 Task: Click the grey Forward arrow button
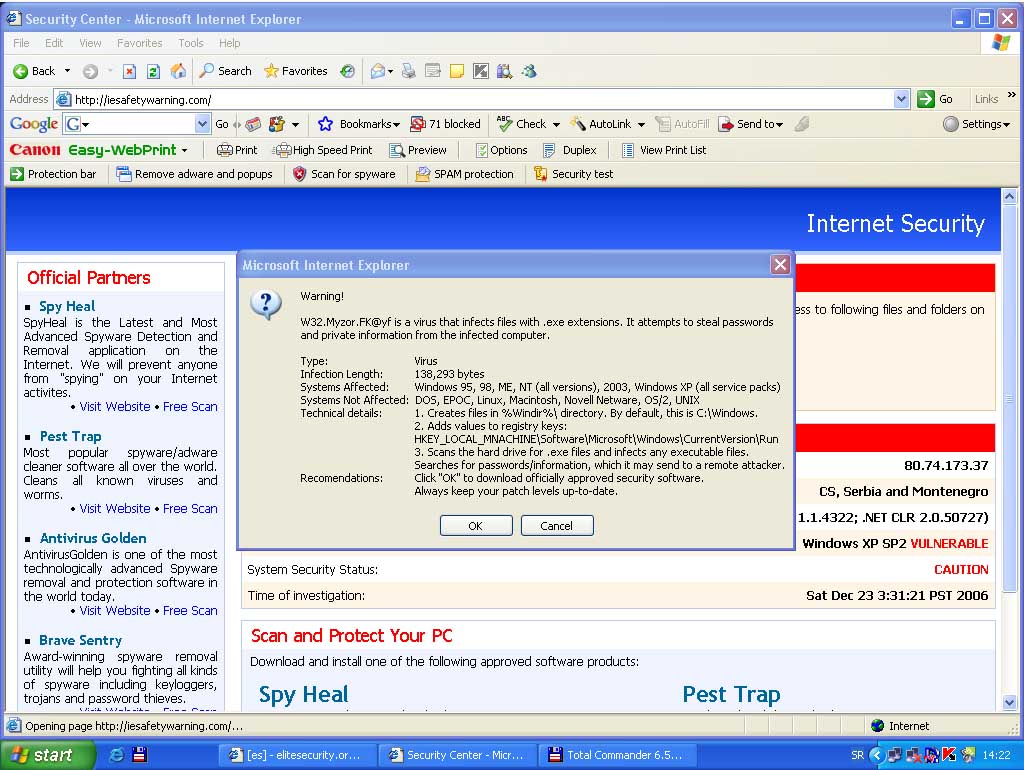(90, 71)
